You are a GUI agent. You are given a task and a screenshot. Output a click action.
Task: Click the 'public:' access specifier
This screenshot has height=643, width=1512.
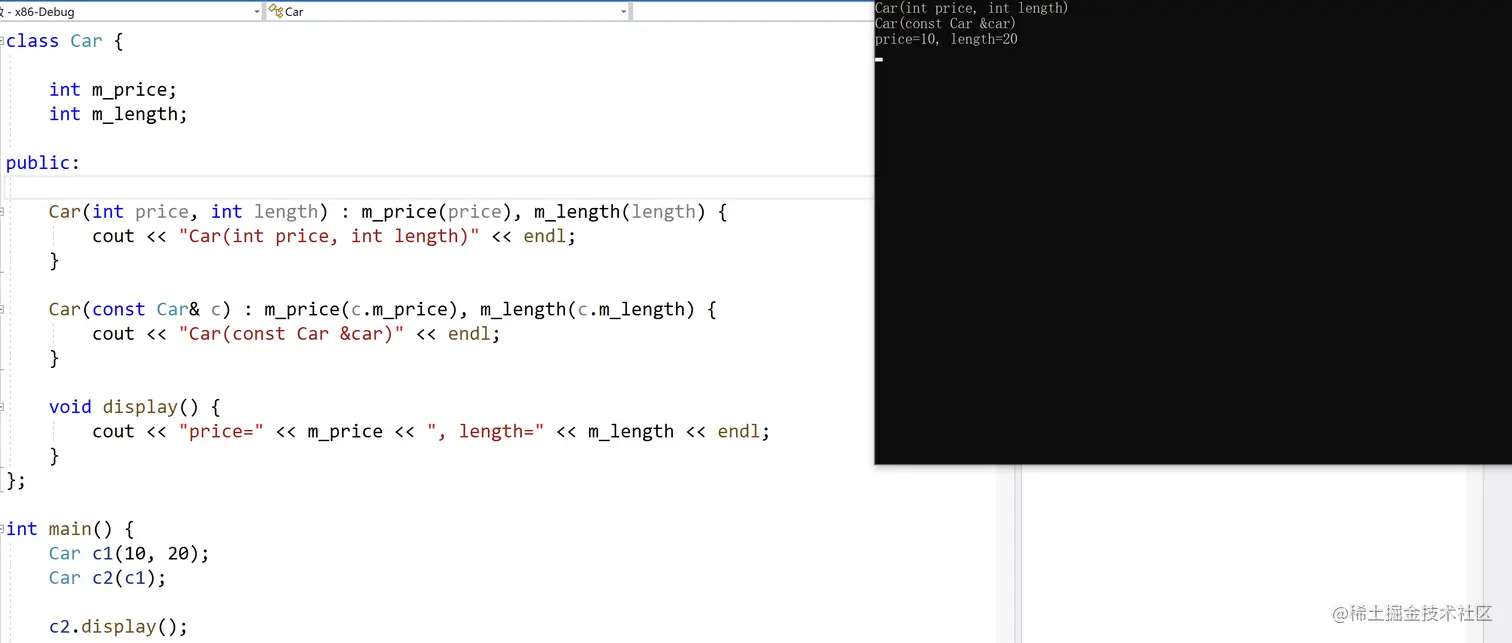click(43, 163)
